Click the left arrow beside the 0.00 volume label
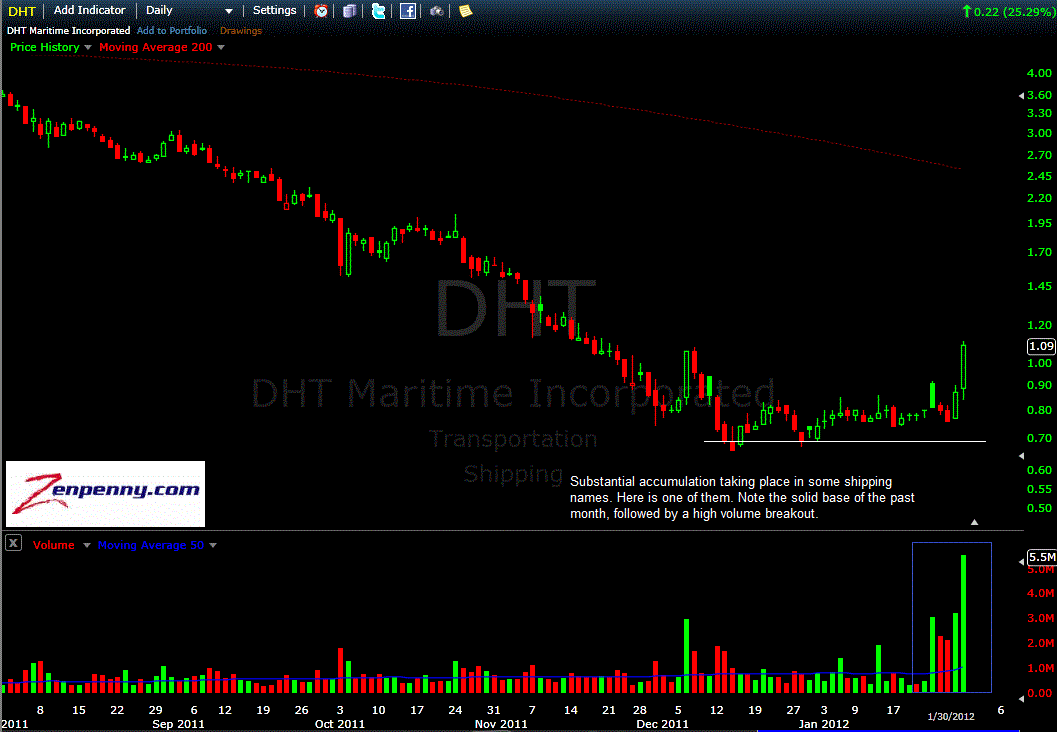1057x732 pixels. tap(1021, 698)
